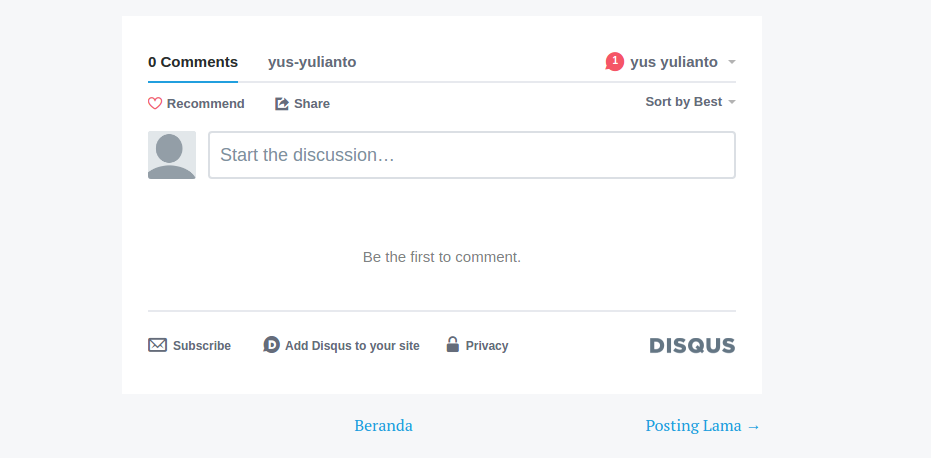Open the yus-yulianto tab
This screenshot has width=931, height=458.
click(312, 62)
